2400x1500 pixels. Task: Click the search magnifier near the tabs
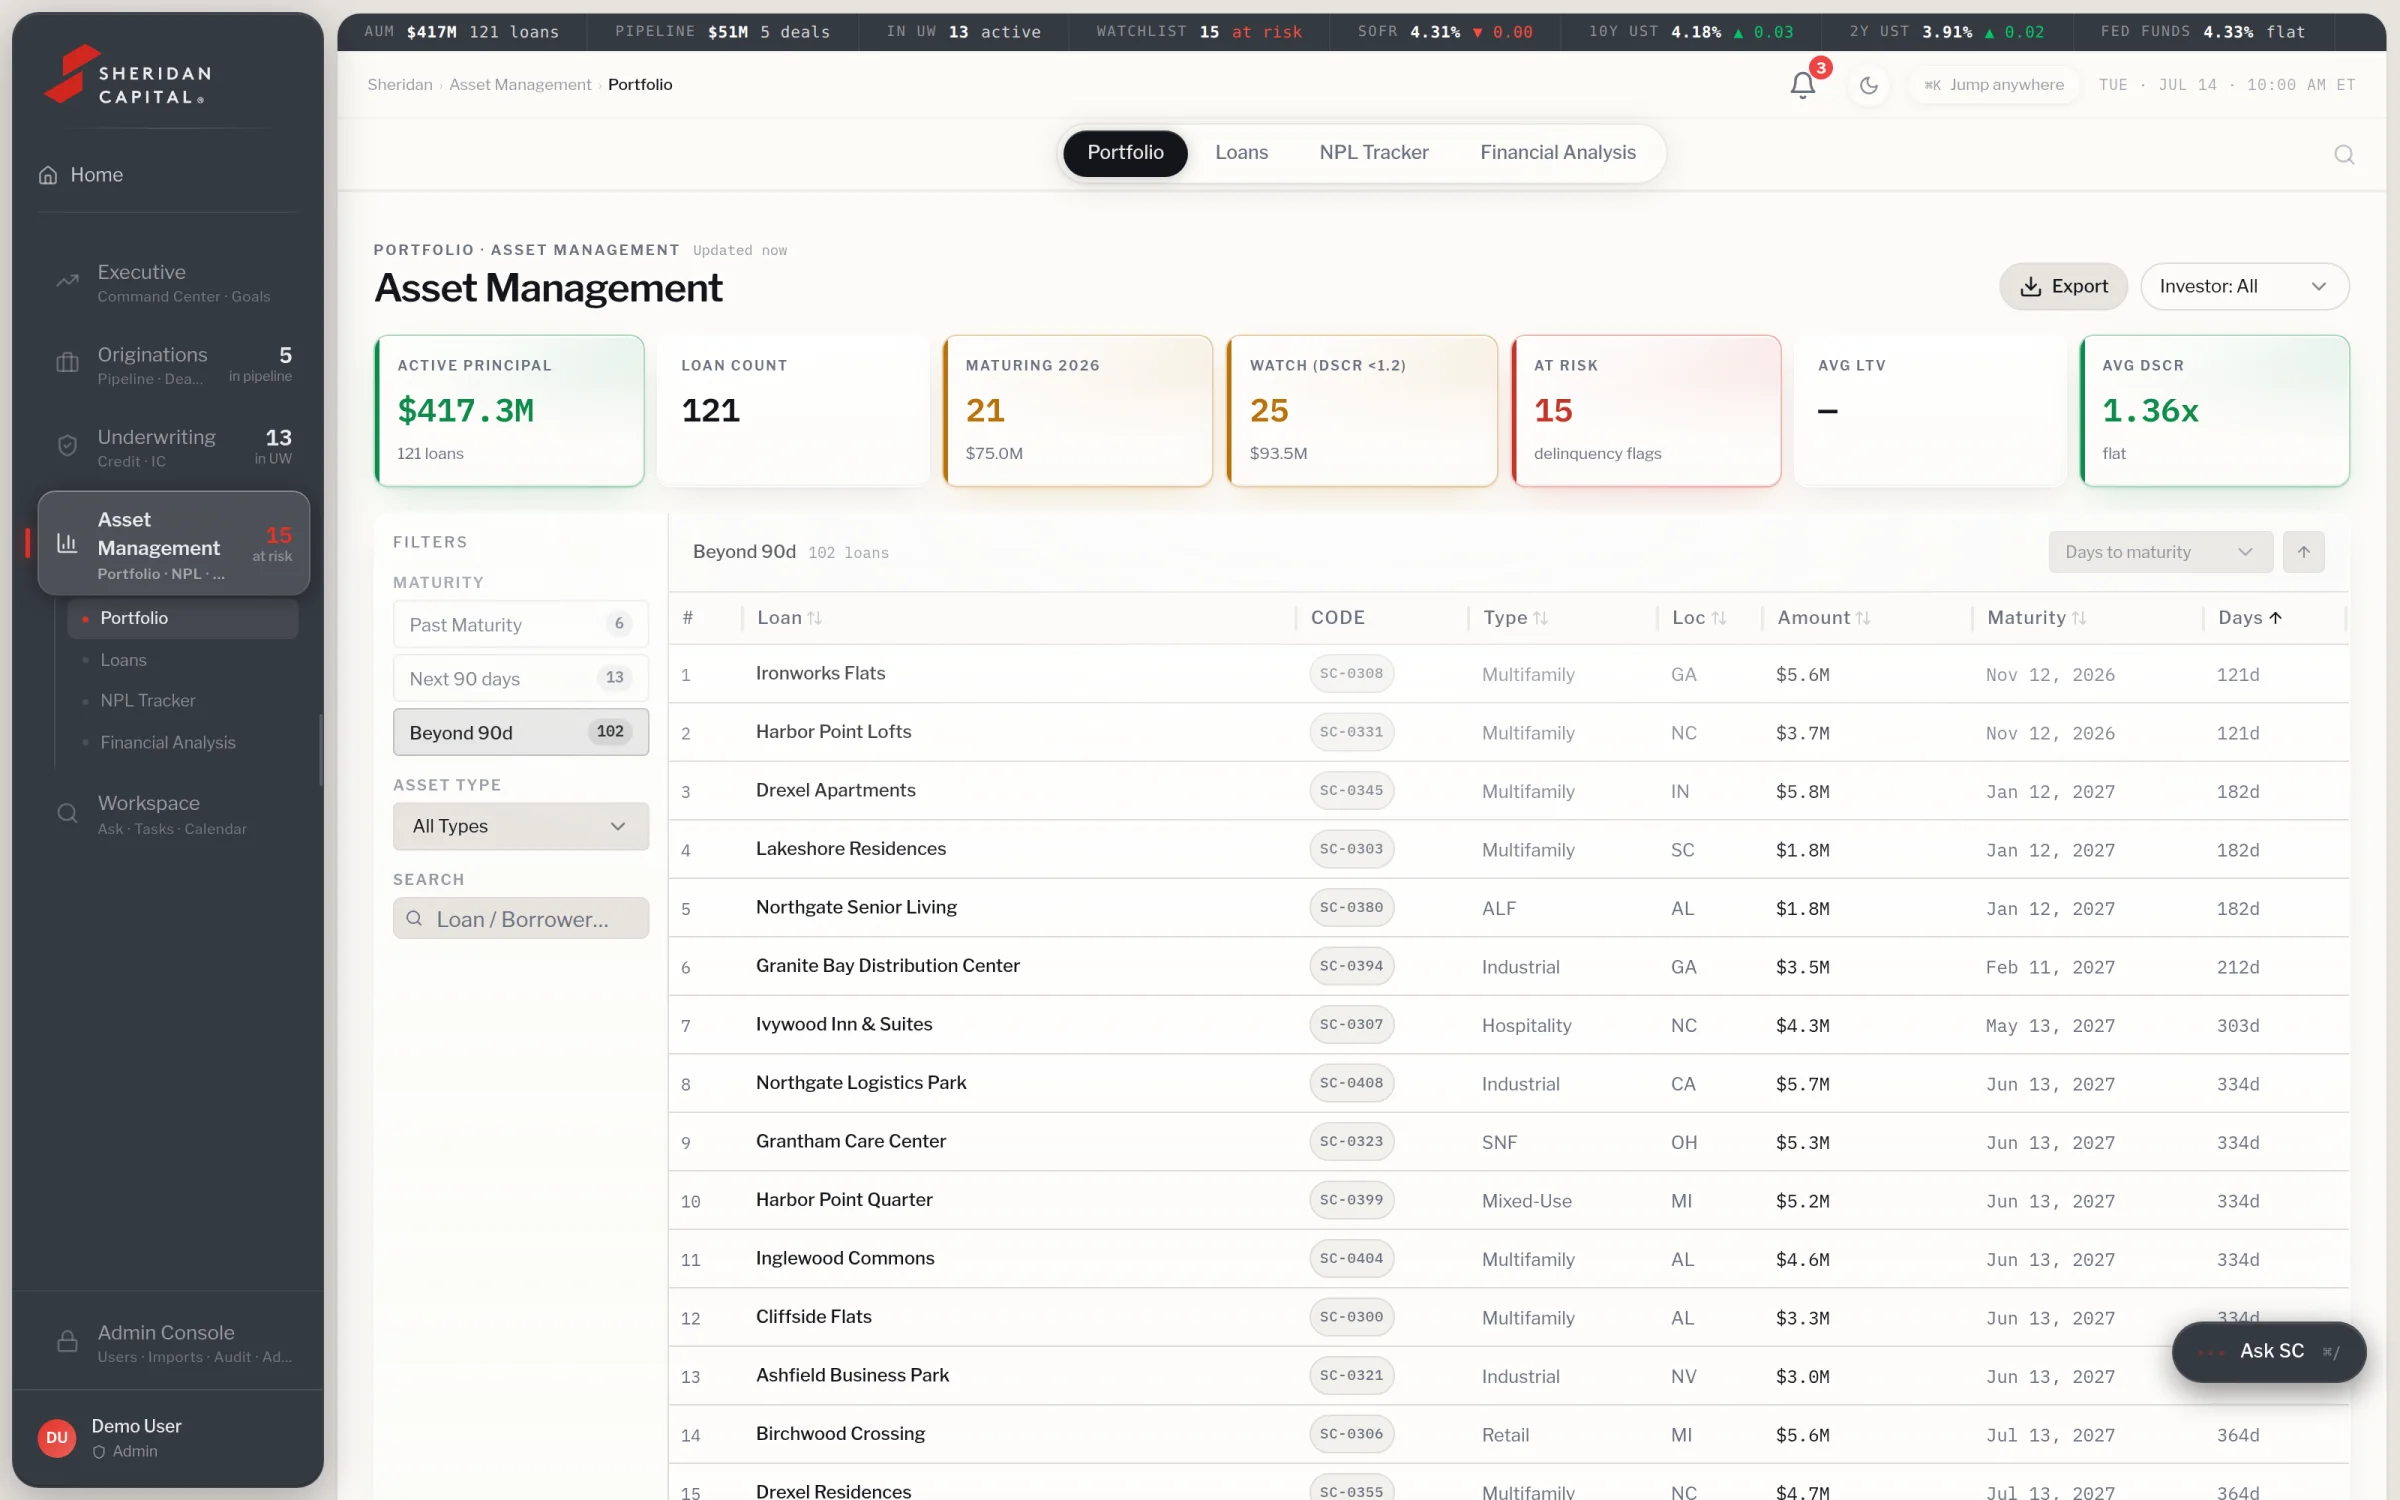pyautogui.click(x=2344, y=154)
